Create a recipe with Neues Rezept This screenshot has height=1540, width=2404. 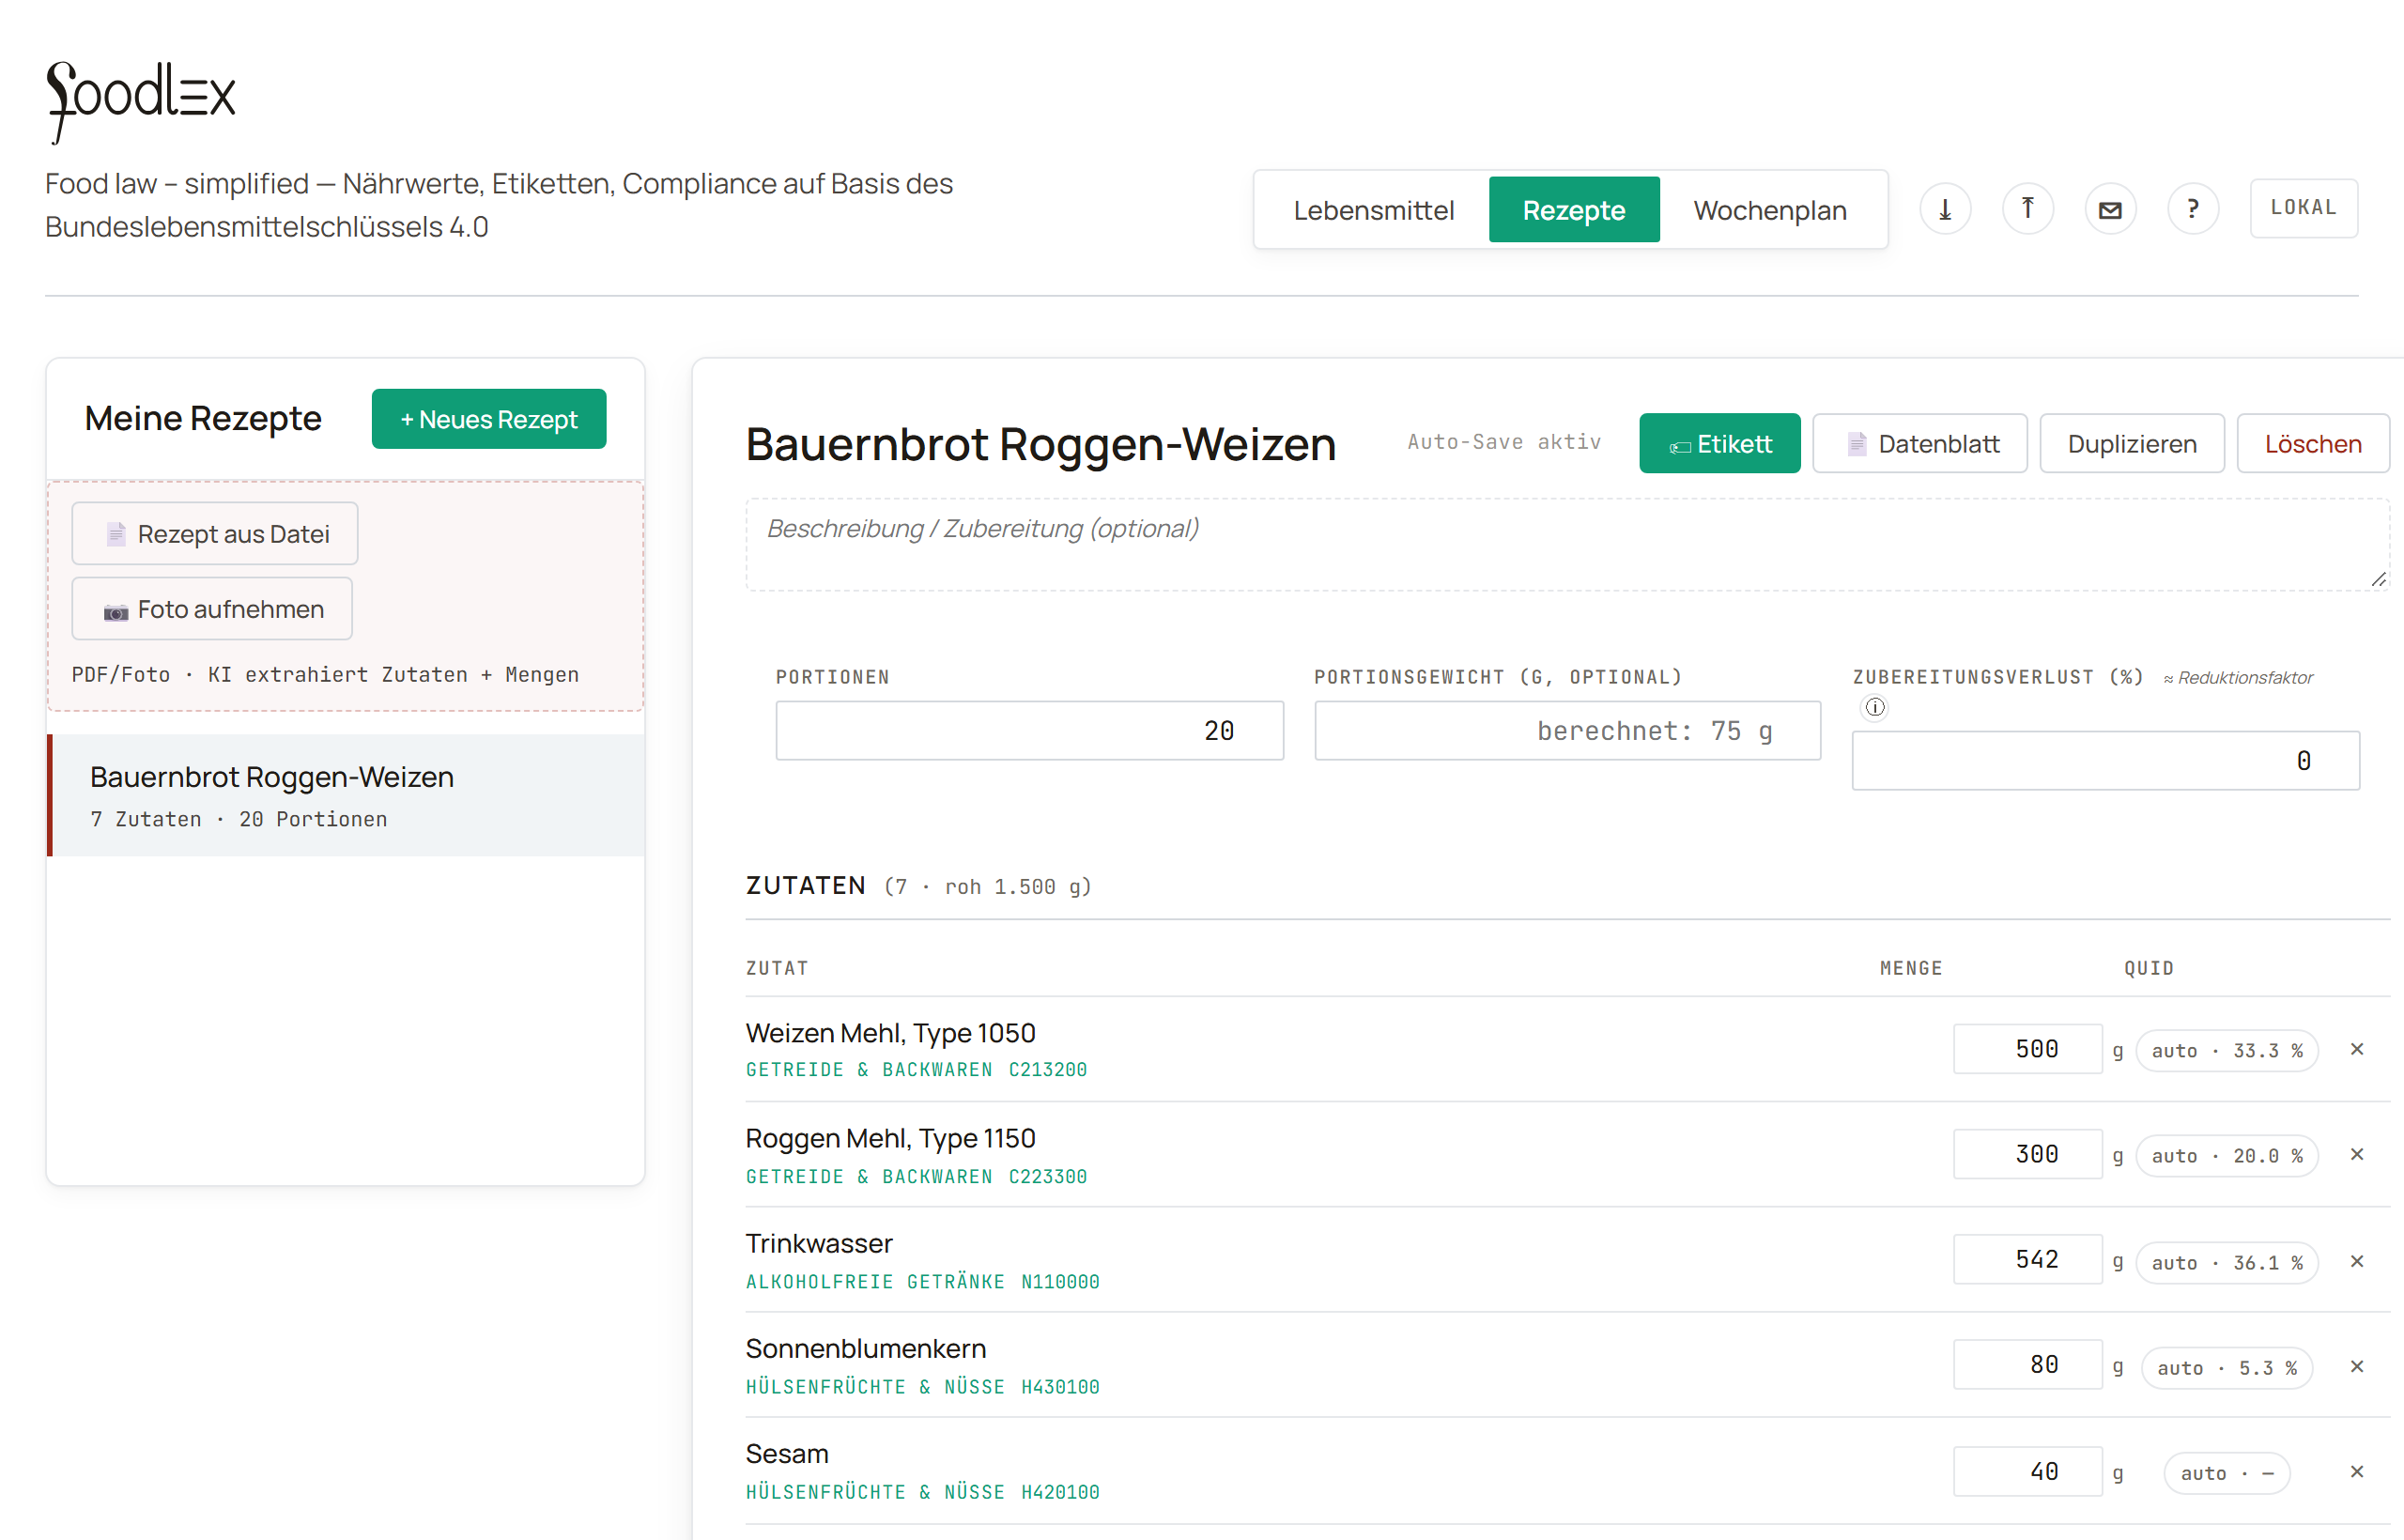489,419
